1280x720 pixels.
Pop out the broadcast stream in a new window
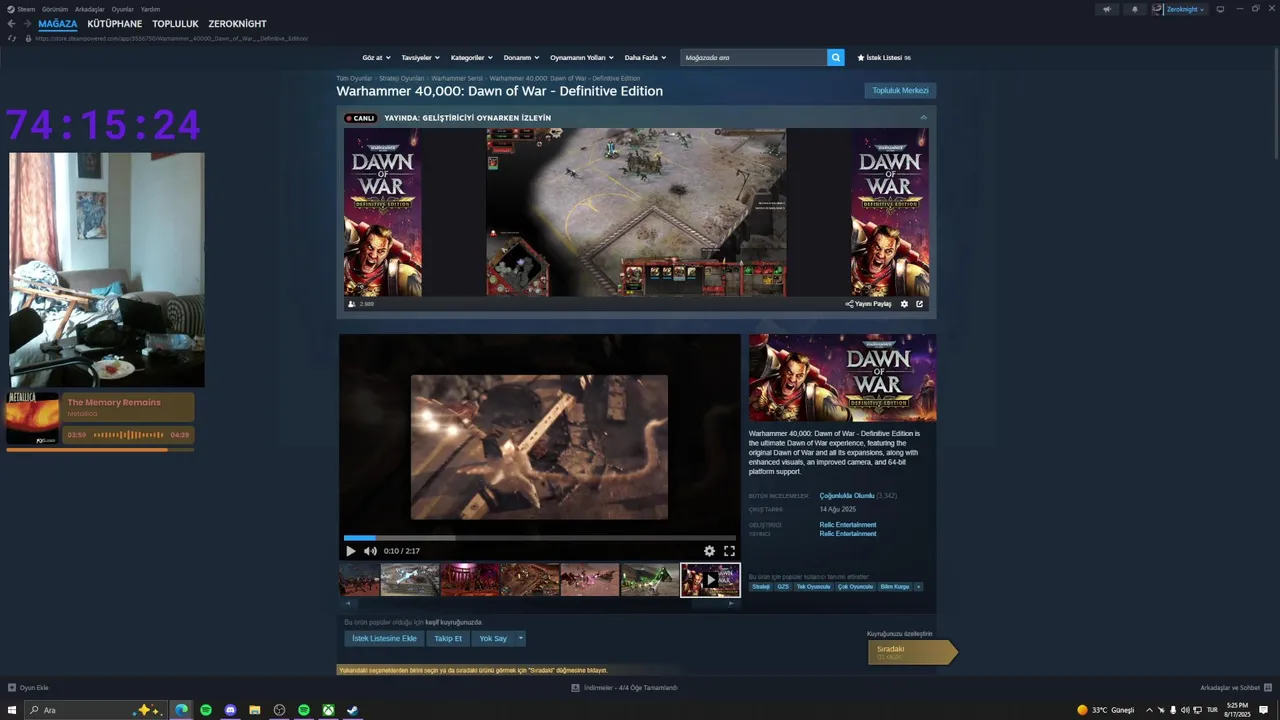click(x=920, y=304)
